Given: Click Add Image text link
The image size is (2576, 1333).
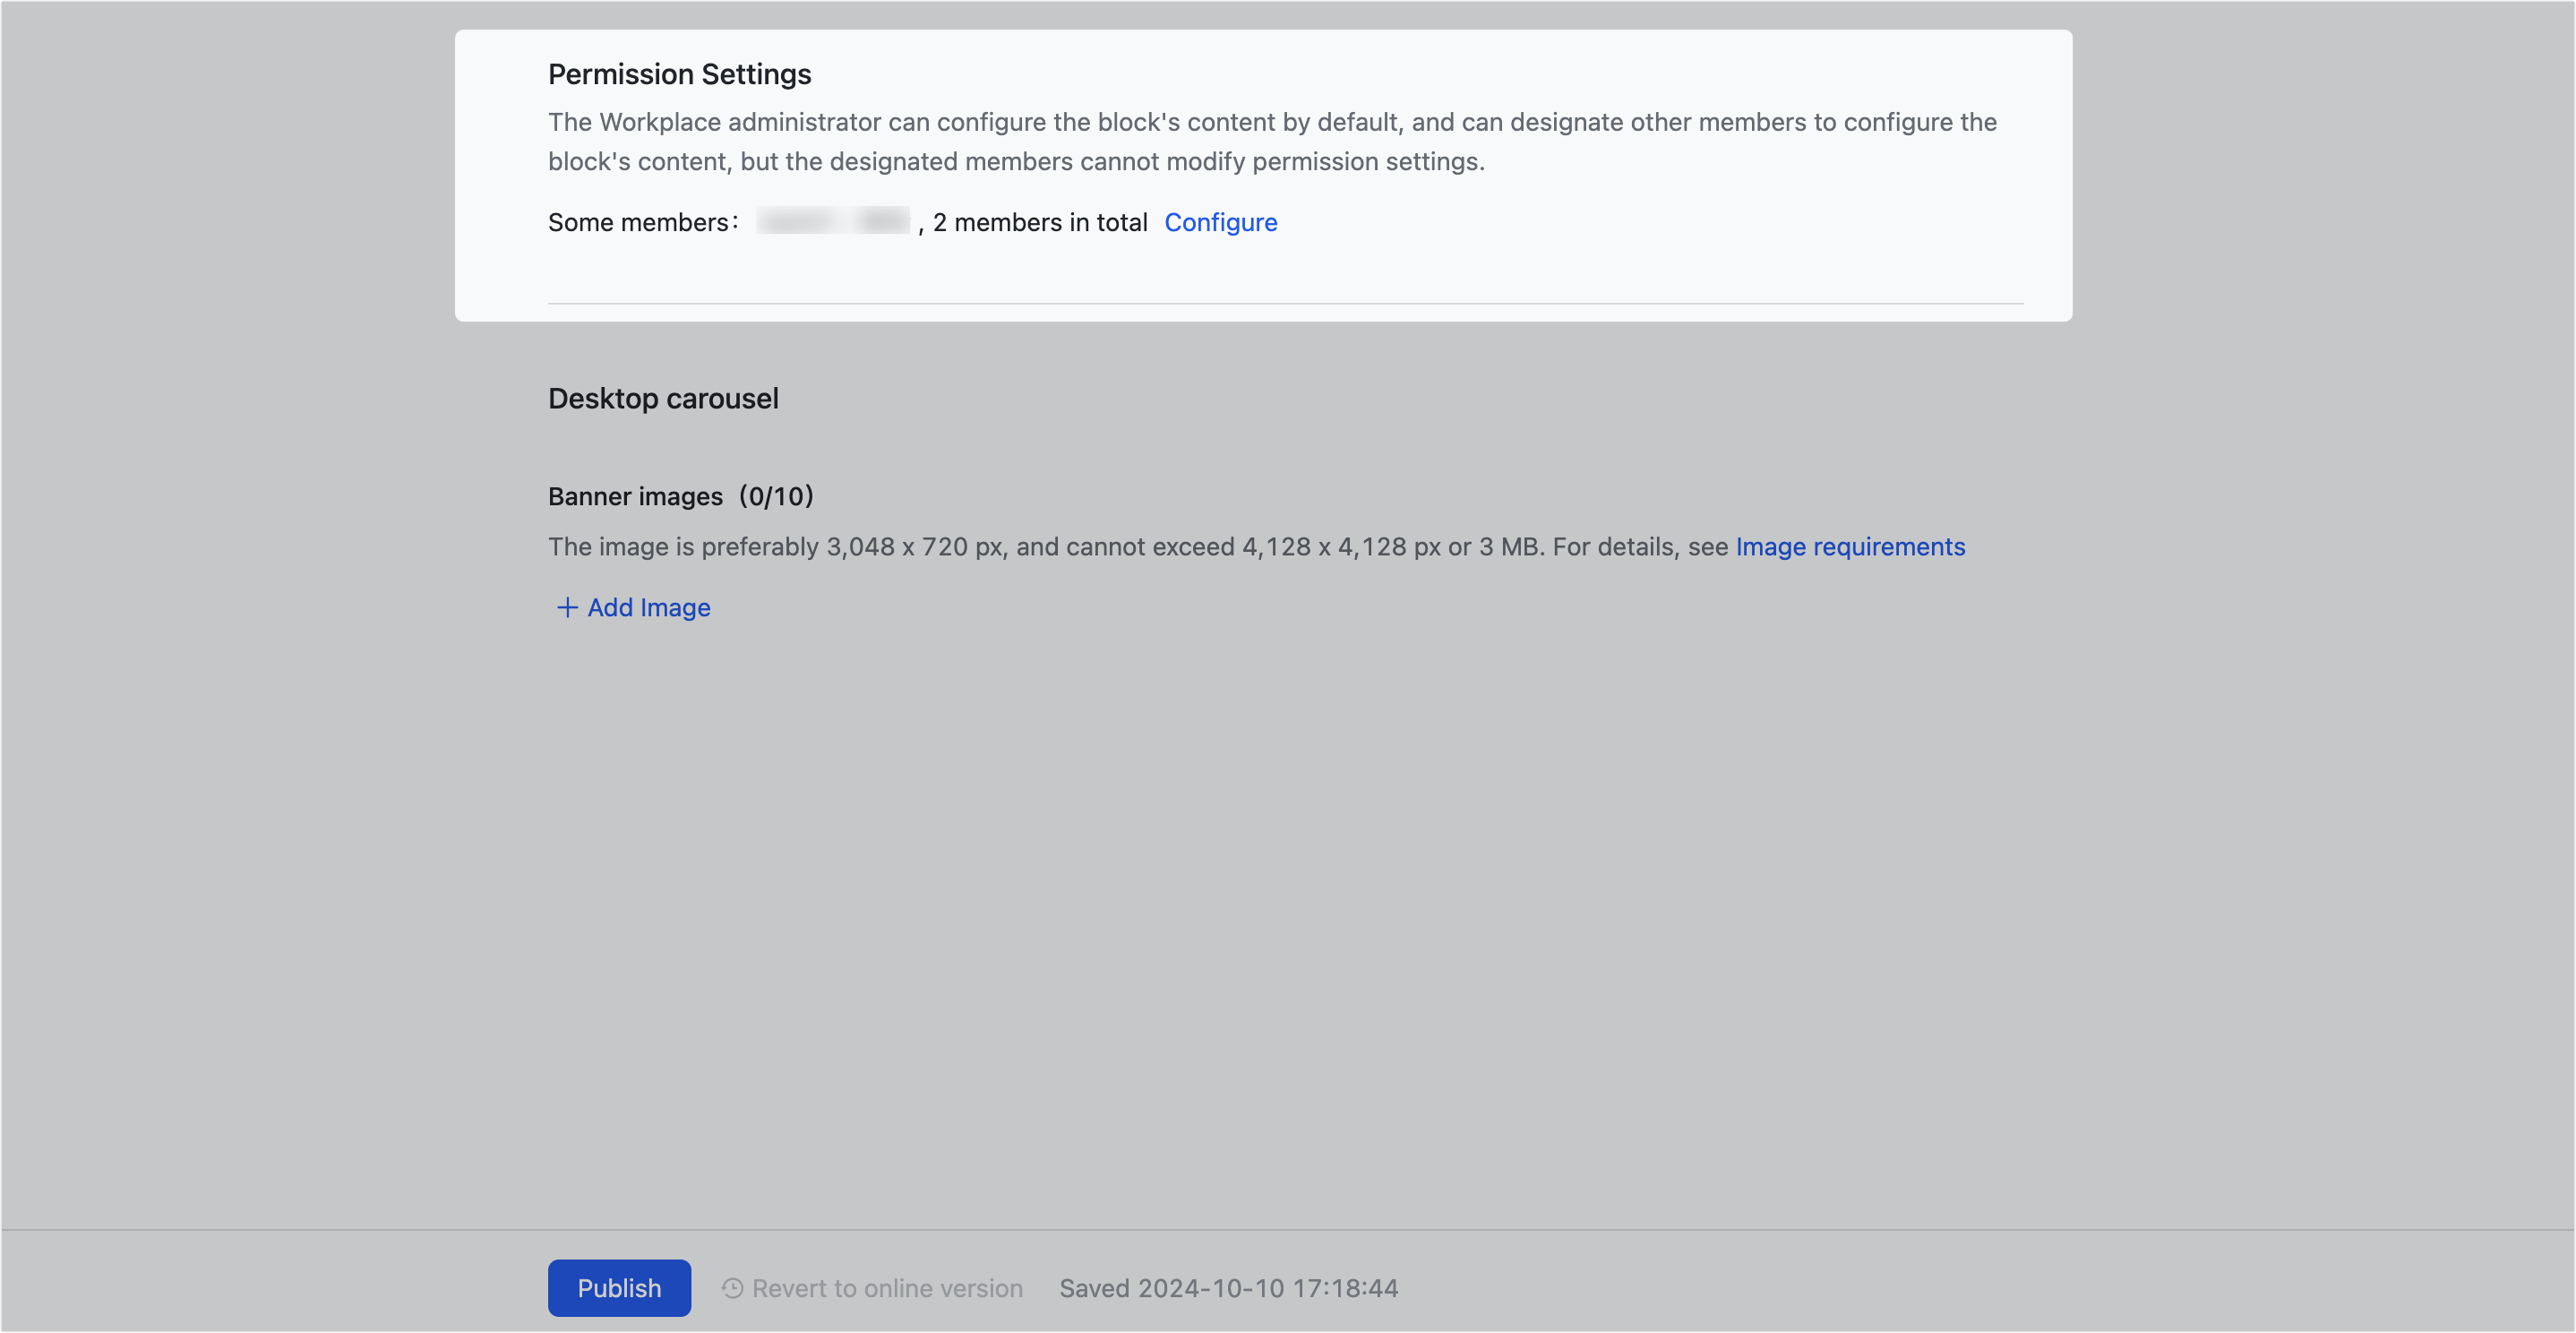Looking at the screenshot, I should [648, 608].
